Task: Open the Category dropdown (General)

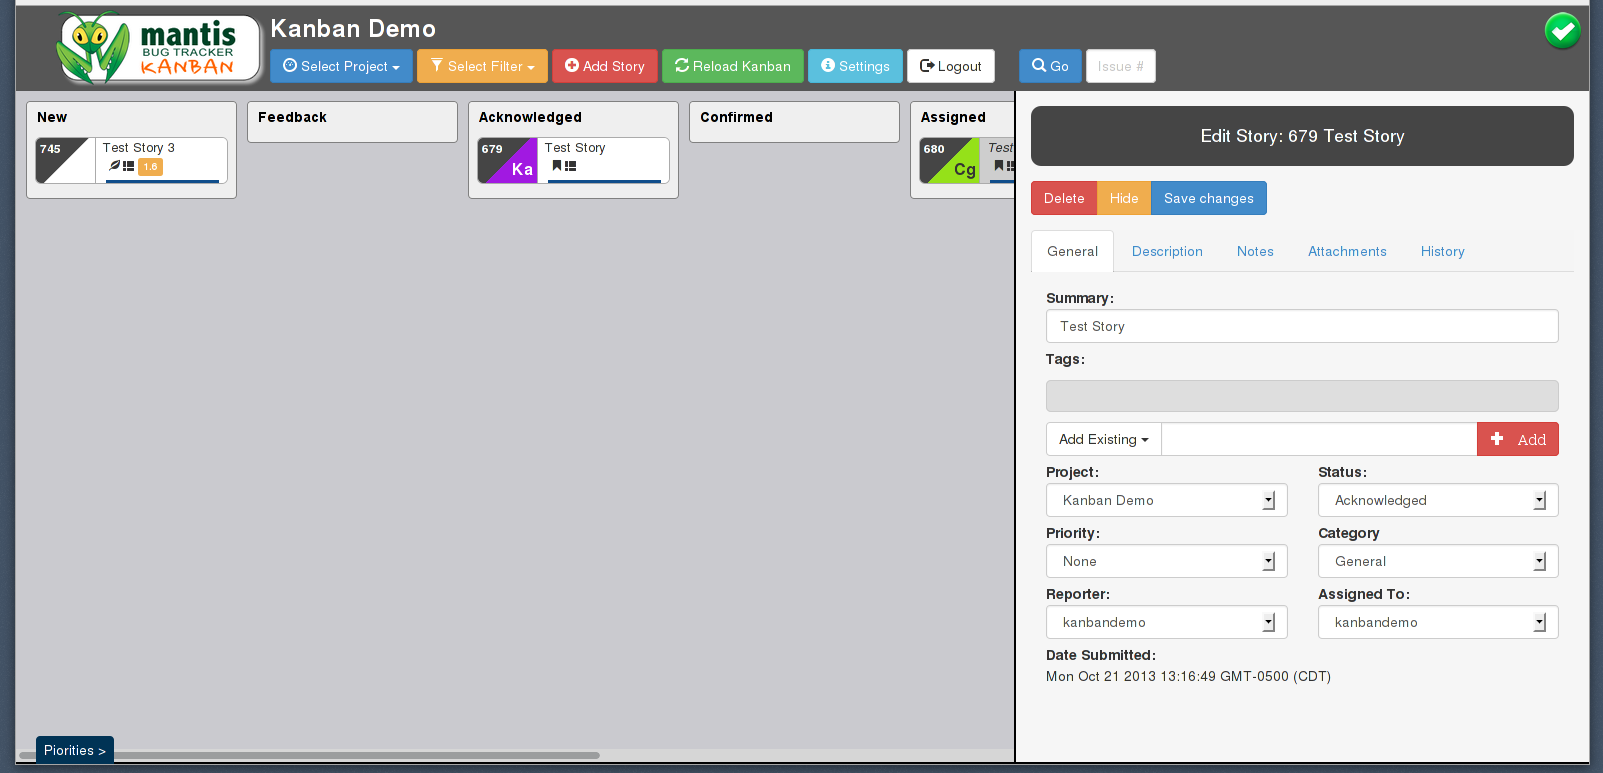Action: (1438, 561)
